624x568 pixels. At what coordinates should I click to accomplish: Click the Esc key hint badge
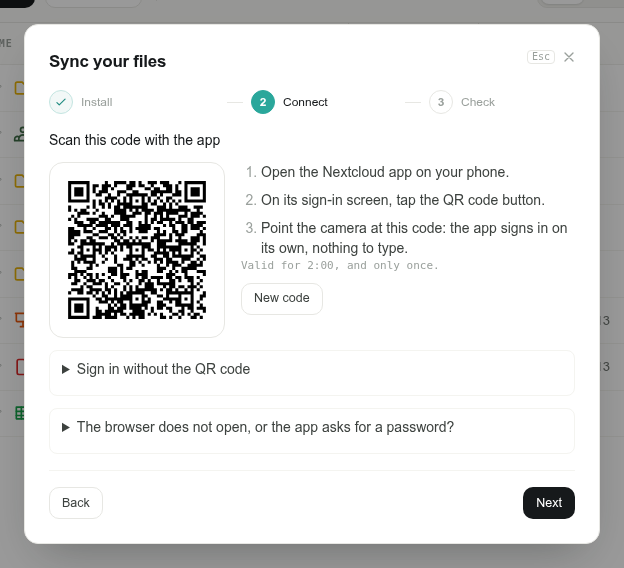coord(540,57)
